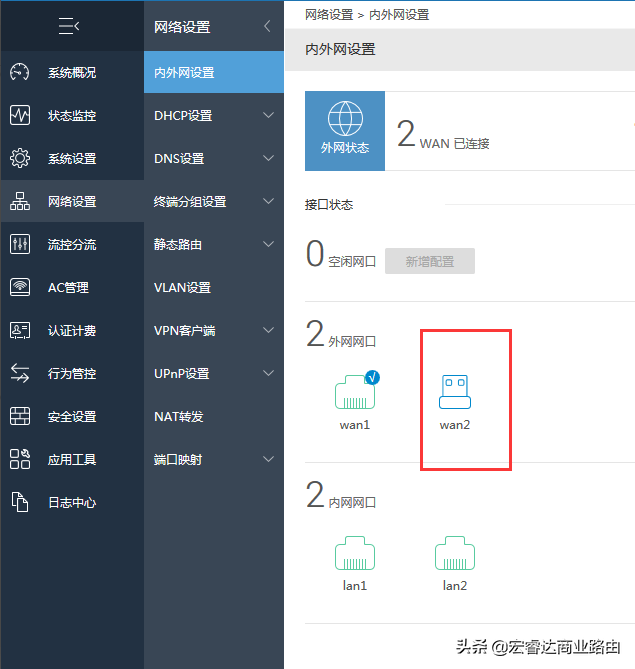Go to 系统概况 section
635x669 pixels.
tap(72, 73)
